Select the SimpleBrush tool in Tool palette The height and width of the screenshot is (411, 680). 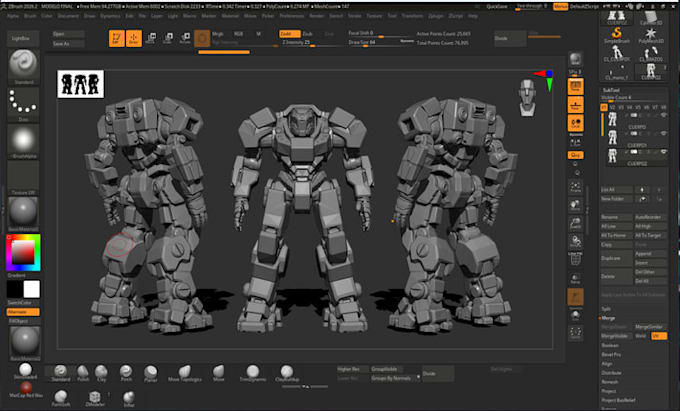[617, 35]
